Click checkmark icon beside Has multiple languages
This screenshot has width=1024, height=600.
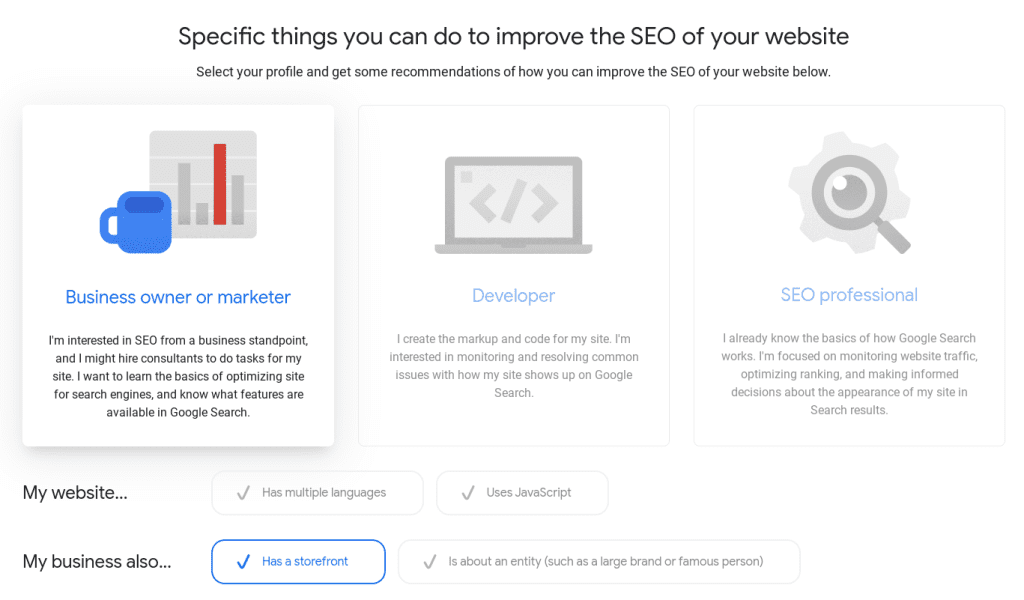tap(243, 493)
